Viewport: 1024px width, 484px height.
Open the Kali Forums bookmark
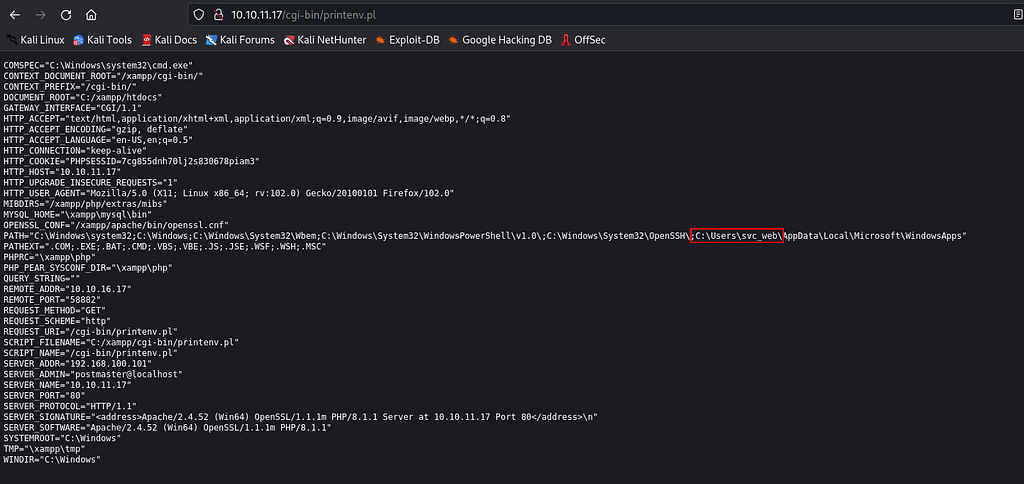pos(240,40)
